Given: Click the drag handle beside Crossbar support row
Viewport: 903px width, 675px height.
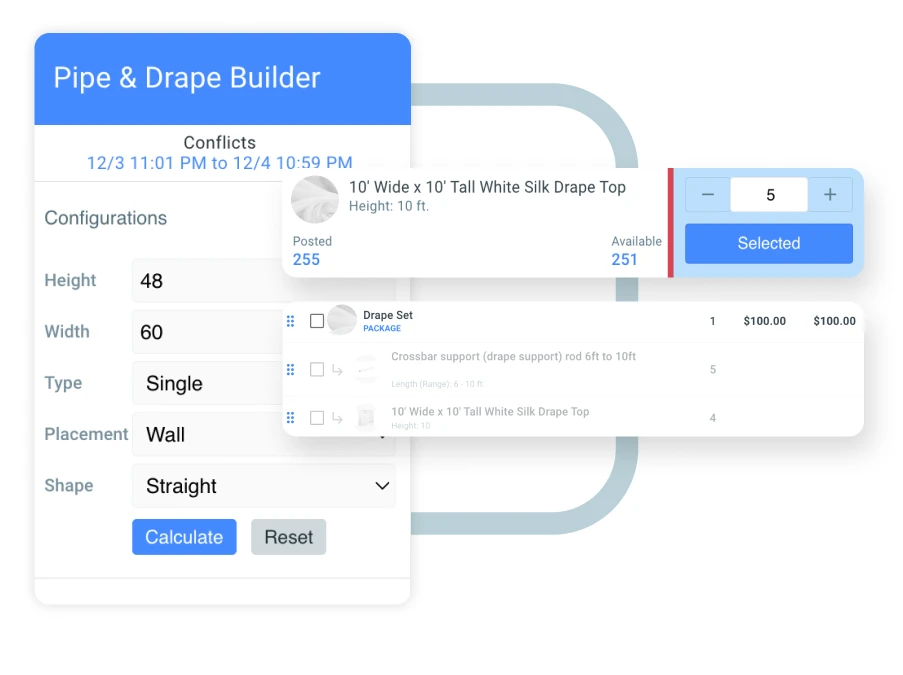Looking at the screenshot, I should 291,369.
